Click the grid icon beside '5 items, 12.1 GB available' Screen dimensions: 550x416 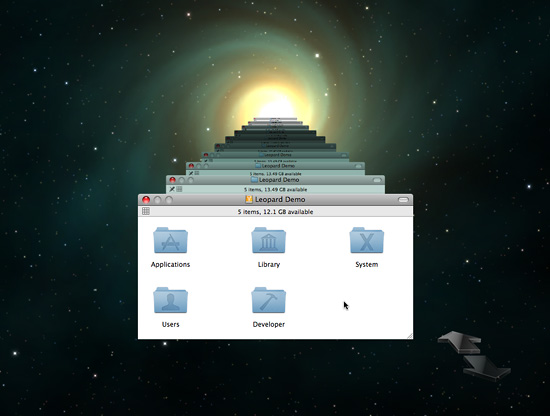[x=146, y=211]
